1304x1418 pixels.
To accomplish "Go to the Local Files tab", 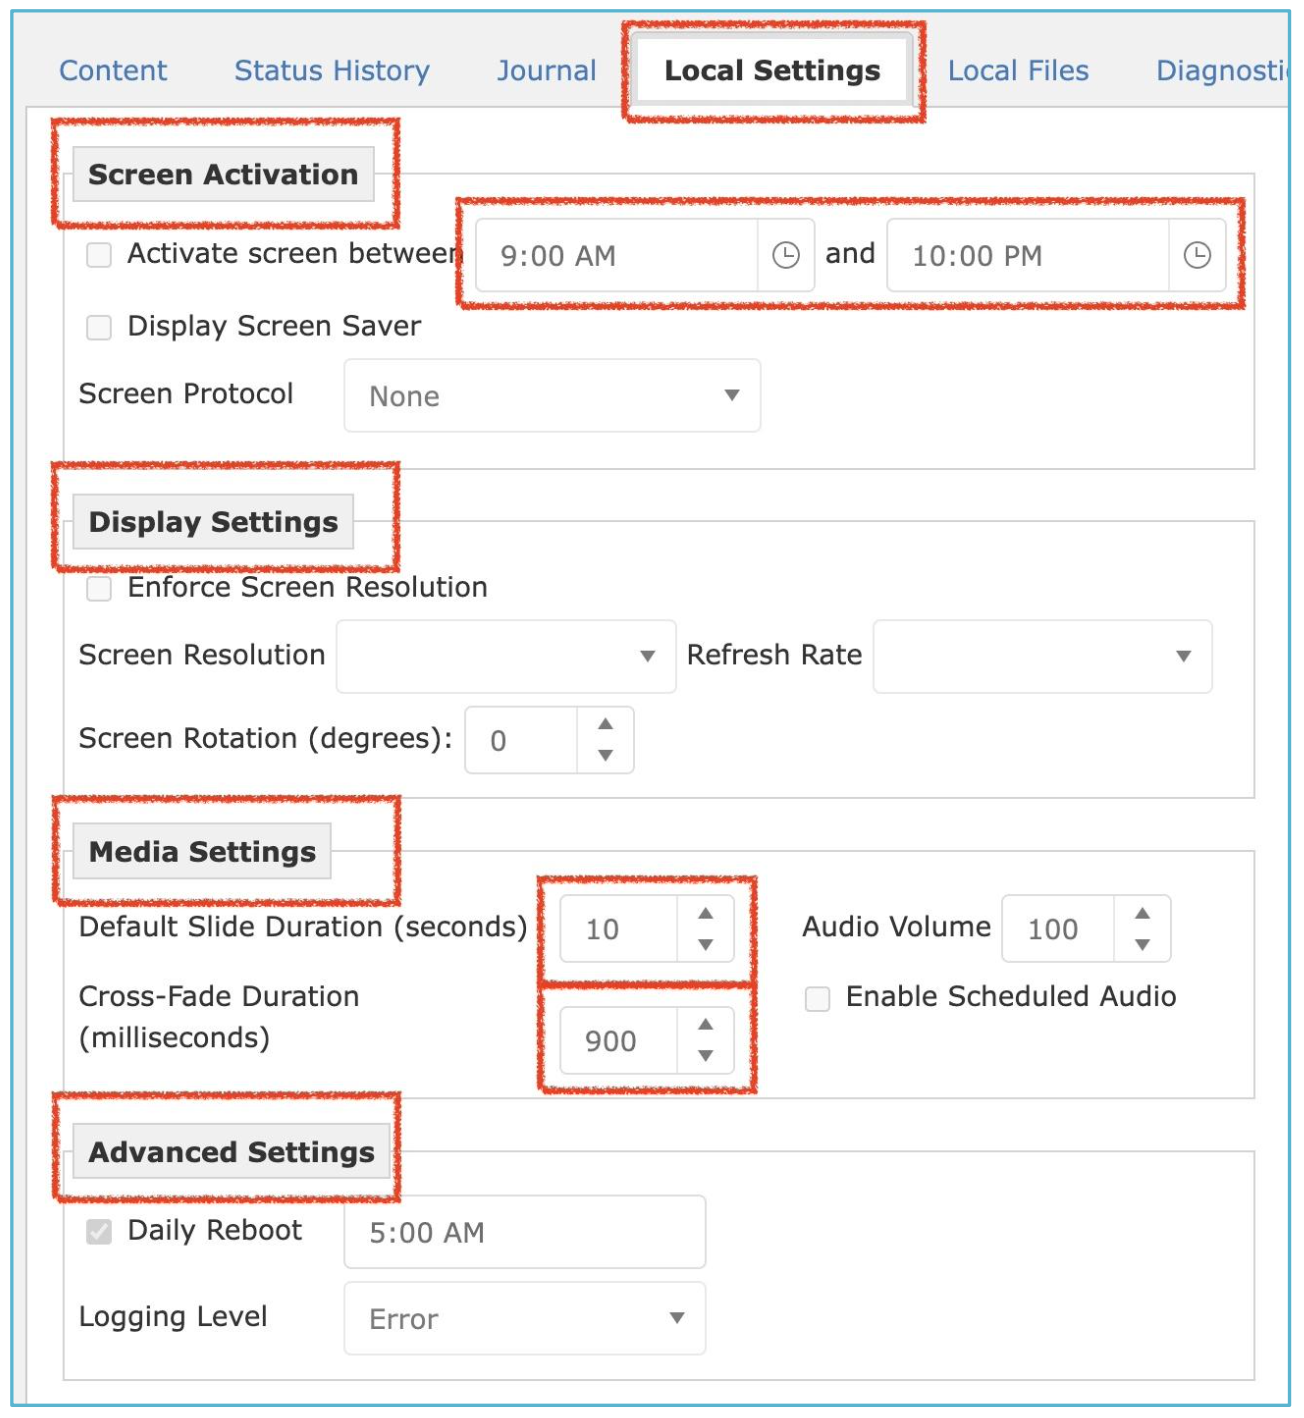I will [x=1018, y=71].
